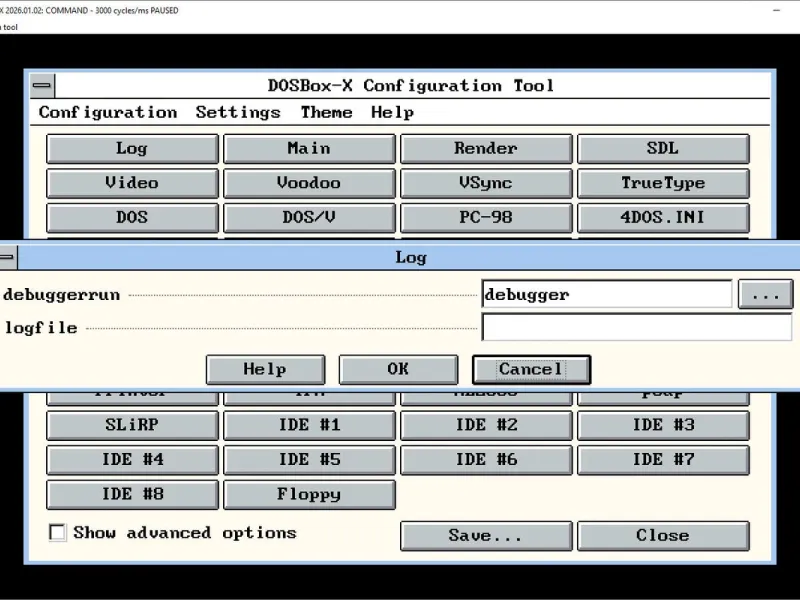Open IDE #5 settings
The width and height of the screenshot is (800, 600).
309,460
